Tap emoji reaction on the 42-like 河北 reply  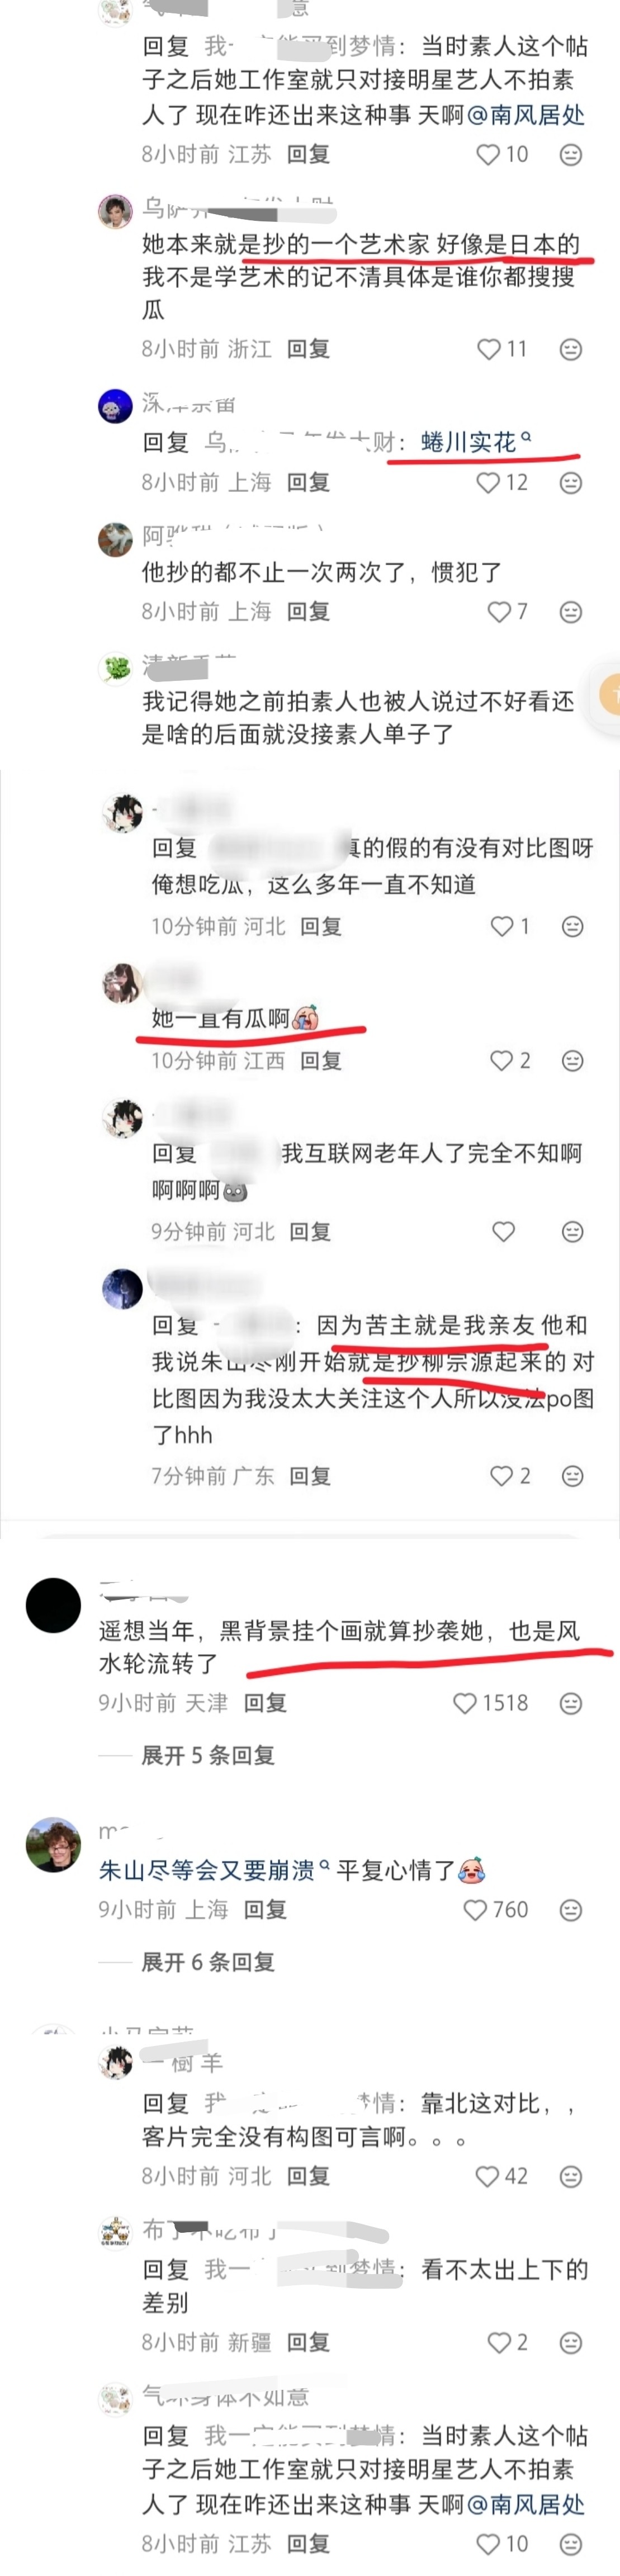click(x=571, y=2176)
